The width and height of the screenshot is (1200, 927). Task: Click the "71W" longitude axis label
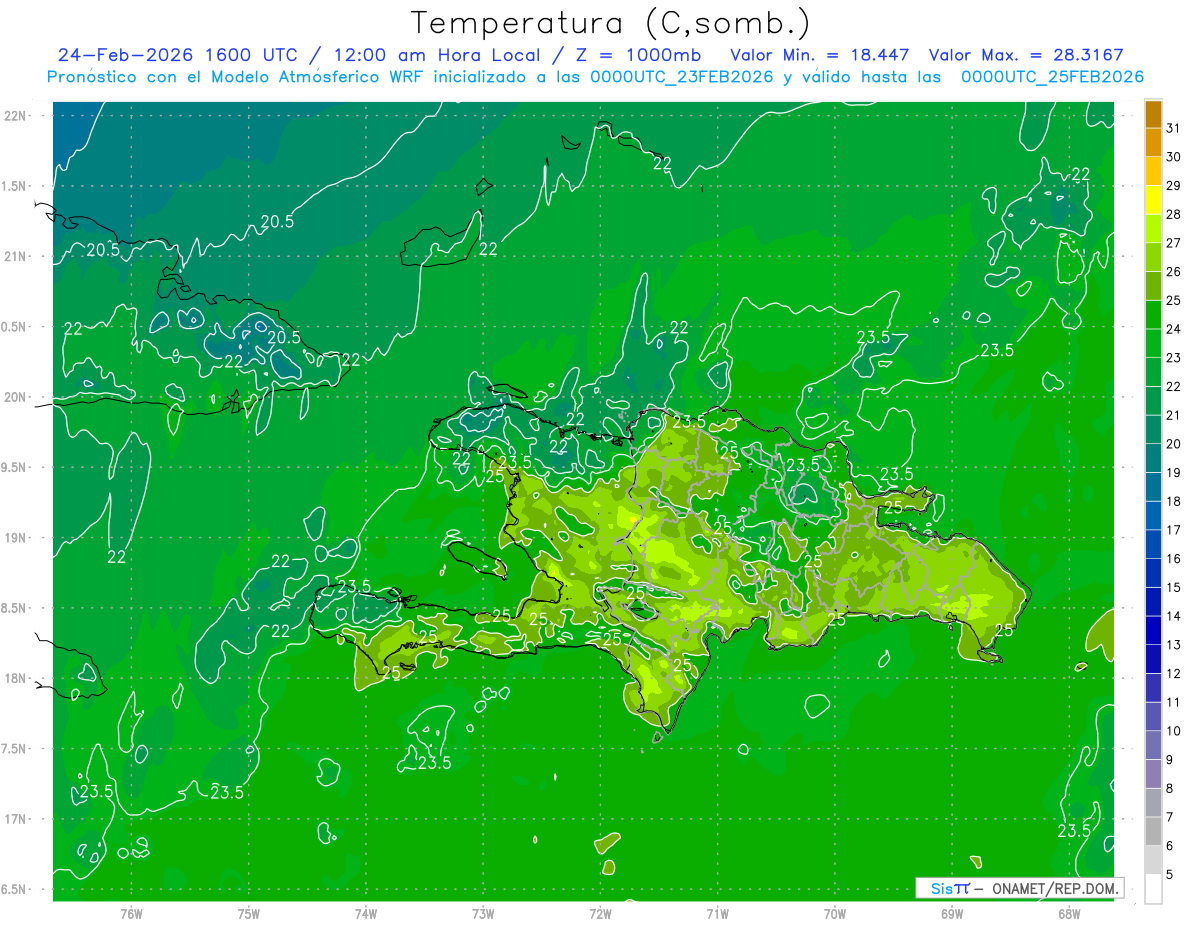click(717, 913)
